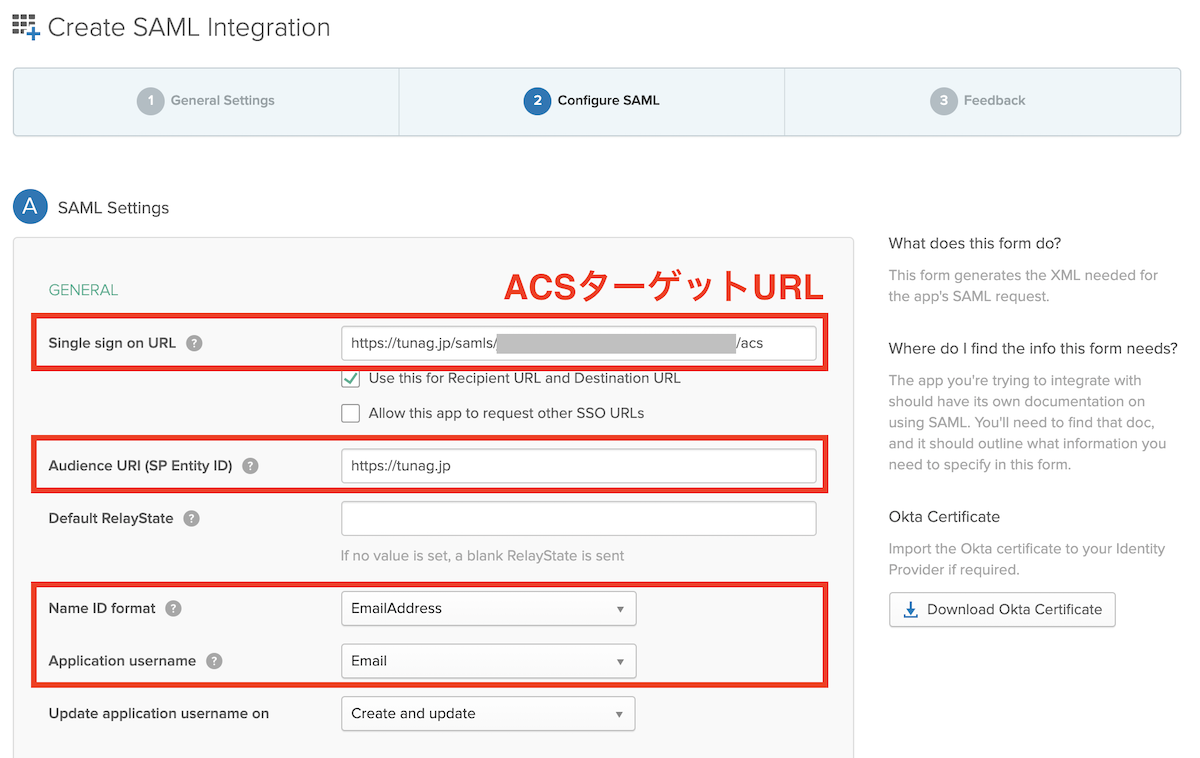Click the Create SAML Integration app icon

tap(26, 27)
